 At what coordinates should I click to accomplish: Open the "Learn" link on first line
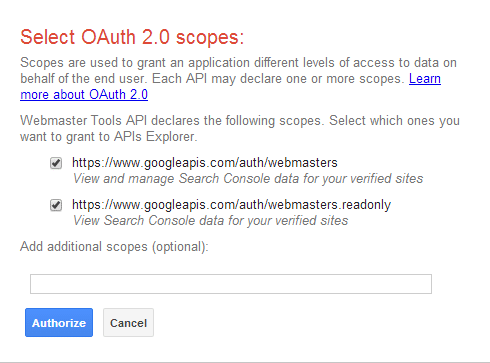(x=425, y=79)
